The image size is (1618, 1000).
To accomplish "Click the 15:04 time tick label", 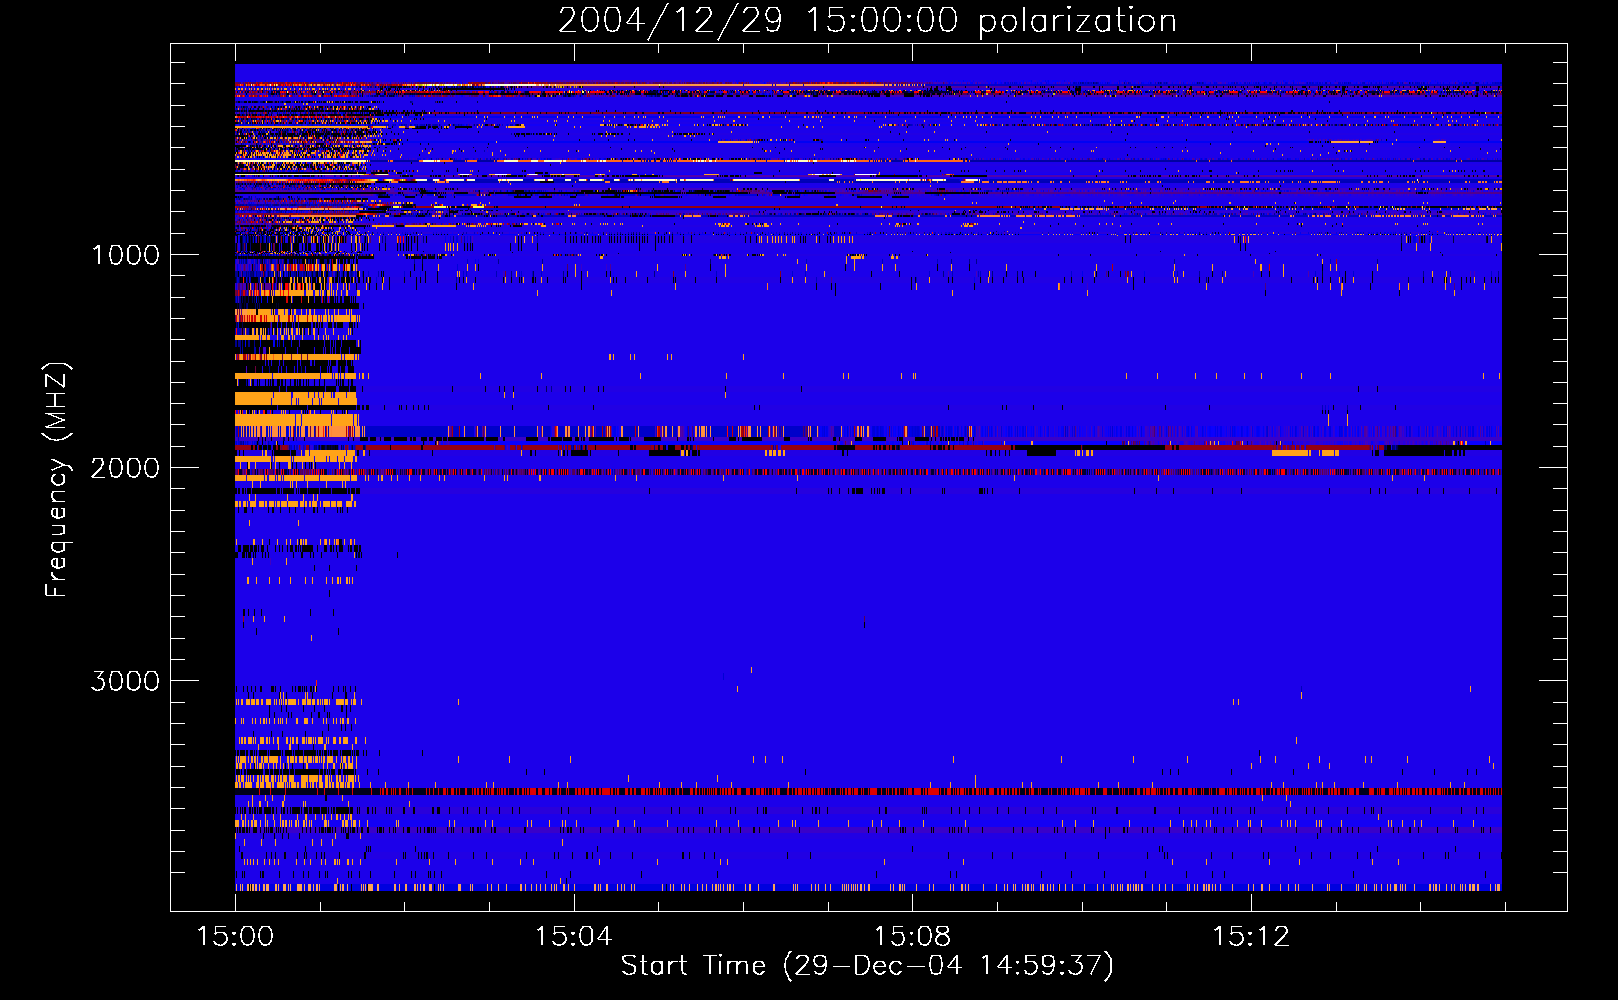I will [x=573, y=937].
